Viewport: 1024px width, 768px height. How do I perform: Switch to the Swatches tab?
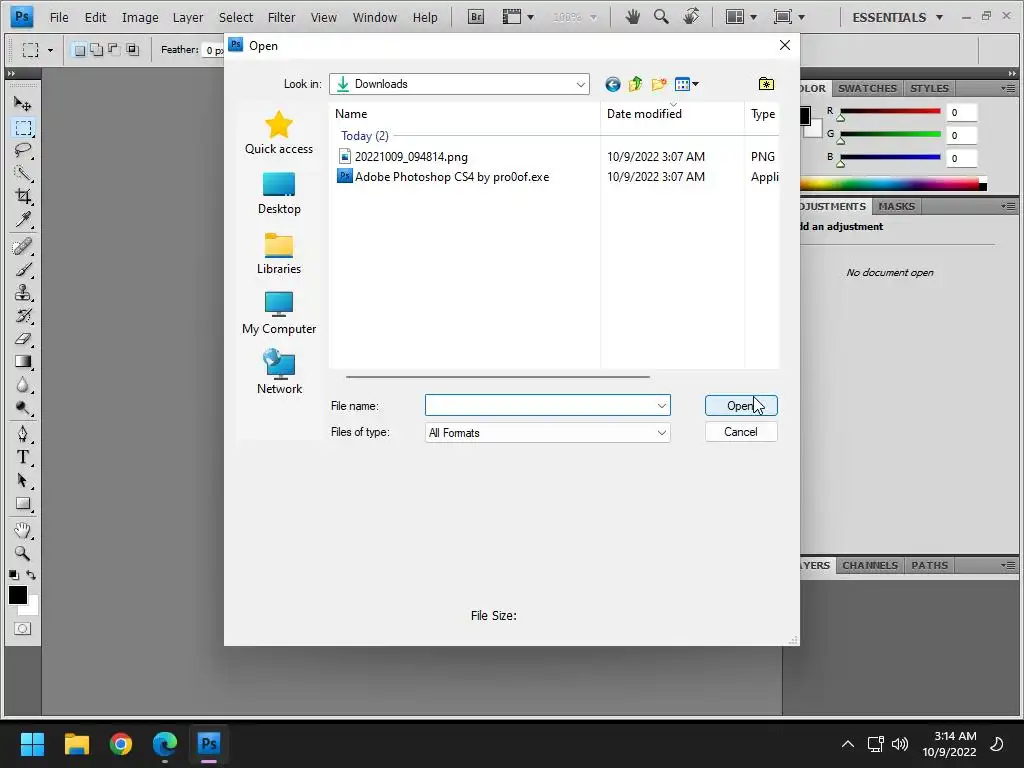pos(867,88)
